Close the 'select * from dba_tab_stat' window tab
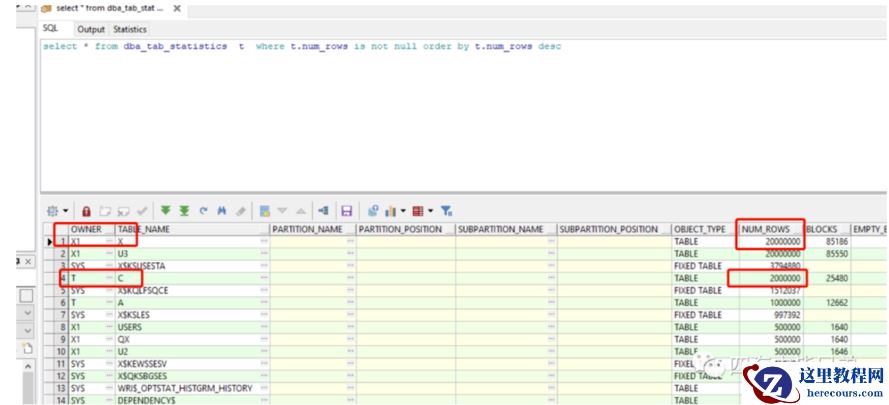This screenshot has width=889, height=405. (177, 9)
